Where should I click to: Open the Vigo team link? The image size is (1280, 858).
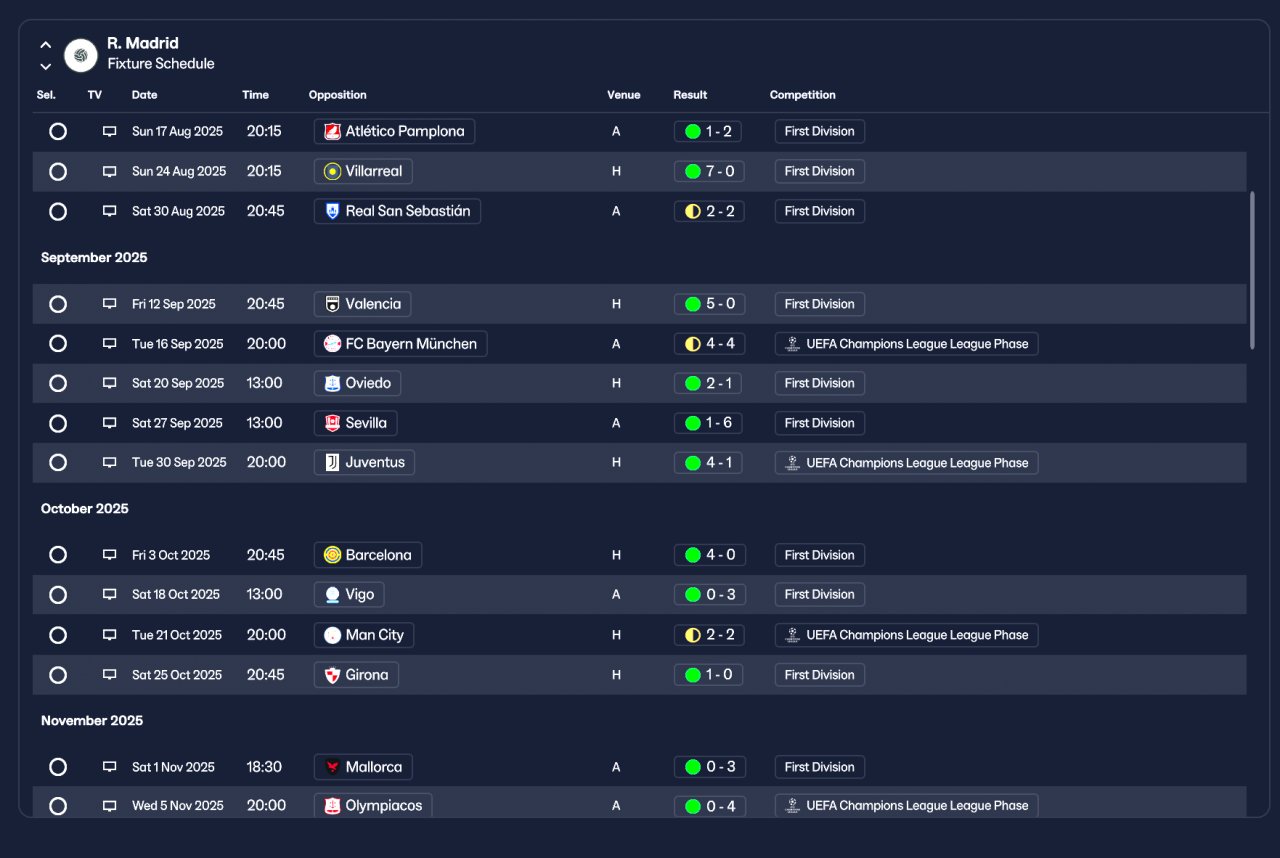click(349, 595)
